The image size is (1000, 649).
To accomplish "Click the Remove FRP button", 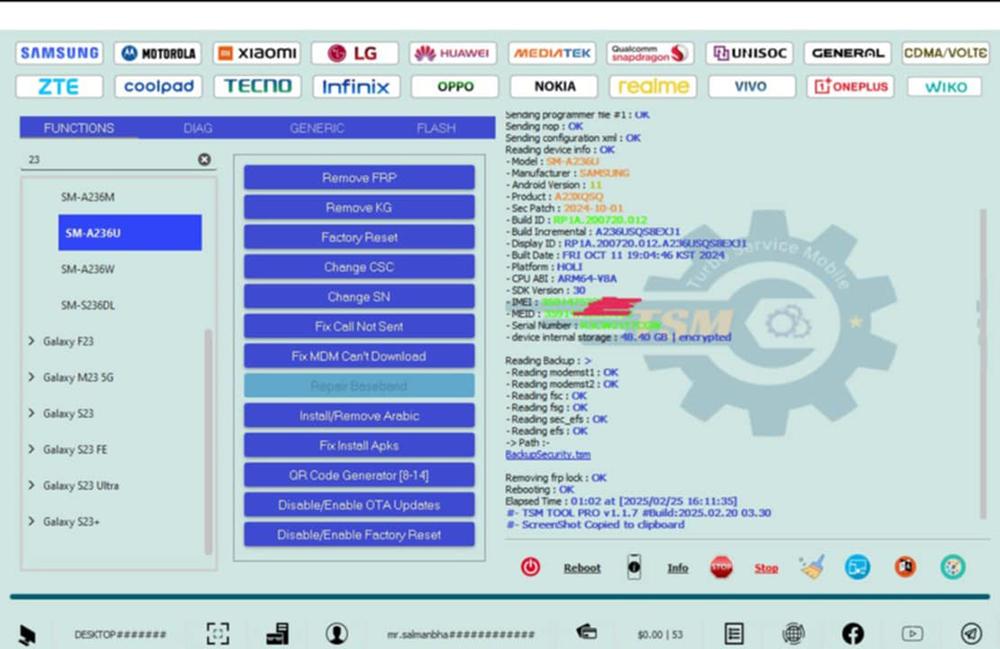I will (x=359, y=178).
